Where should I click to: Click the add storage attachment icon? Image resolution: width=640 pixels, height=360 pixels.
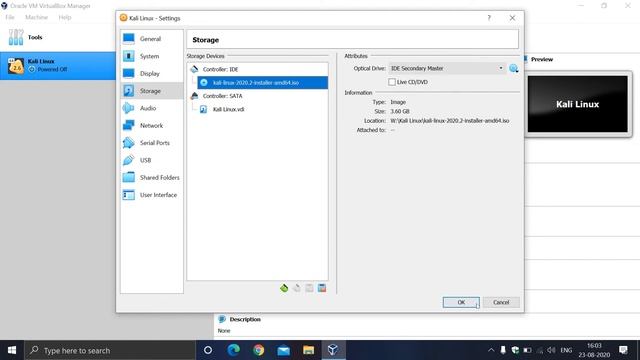pyautogui.click(x=309, y=288)
